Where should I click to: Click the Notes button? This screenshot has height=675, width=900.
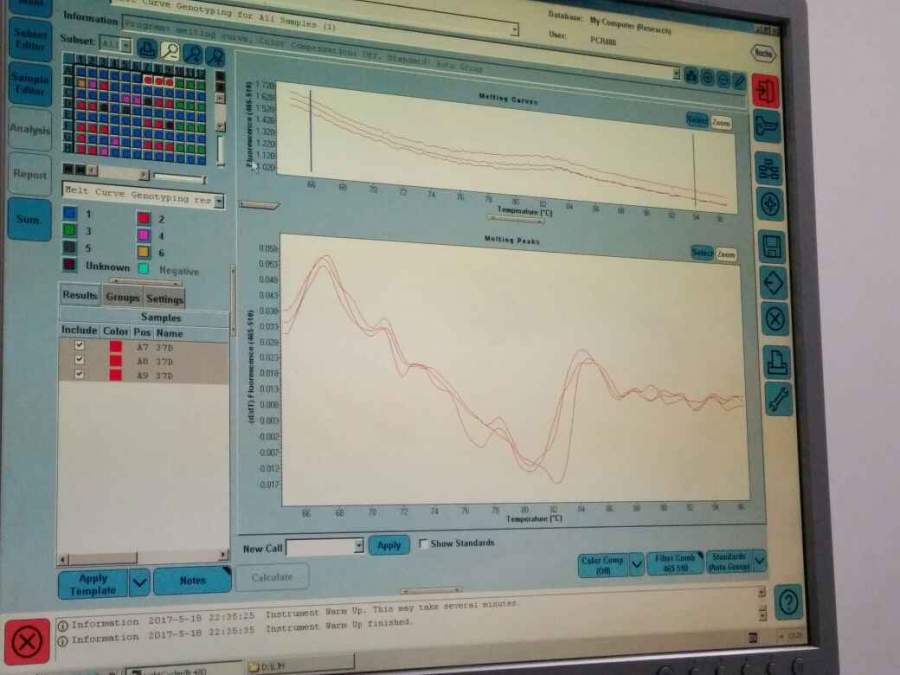[x=192, y=580]
